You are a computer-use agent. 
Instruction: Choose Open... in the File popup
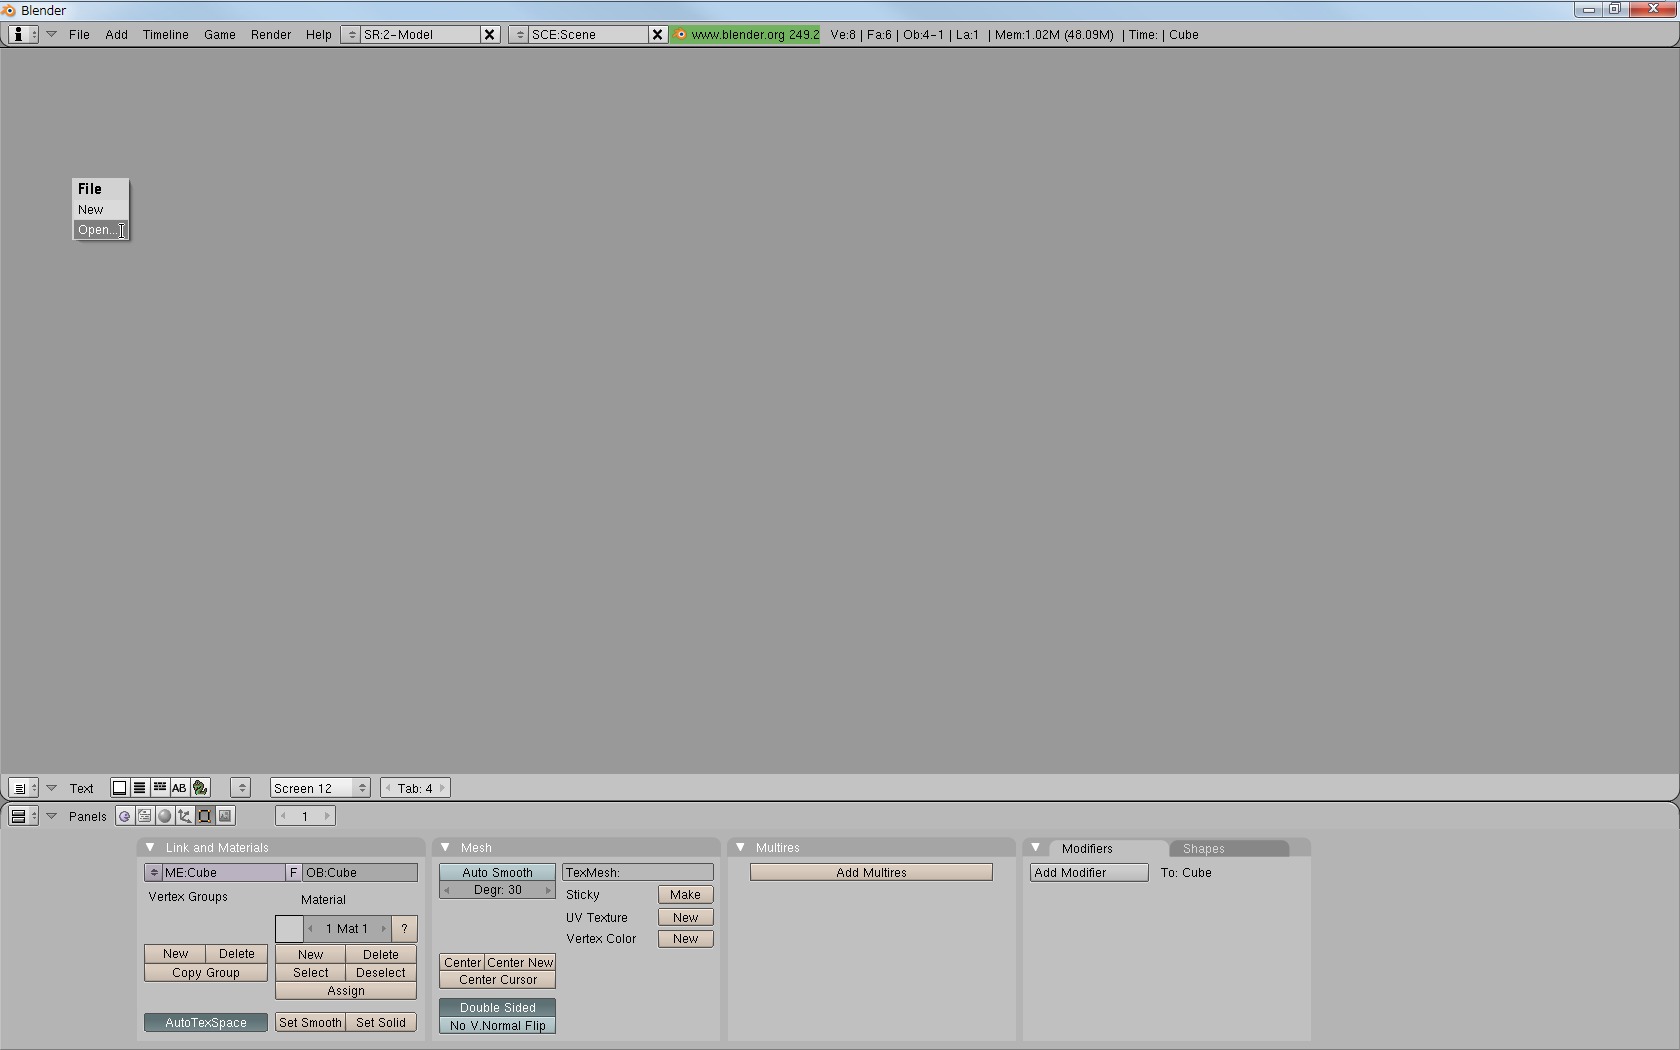(101, 230)
